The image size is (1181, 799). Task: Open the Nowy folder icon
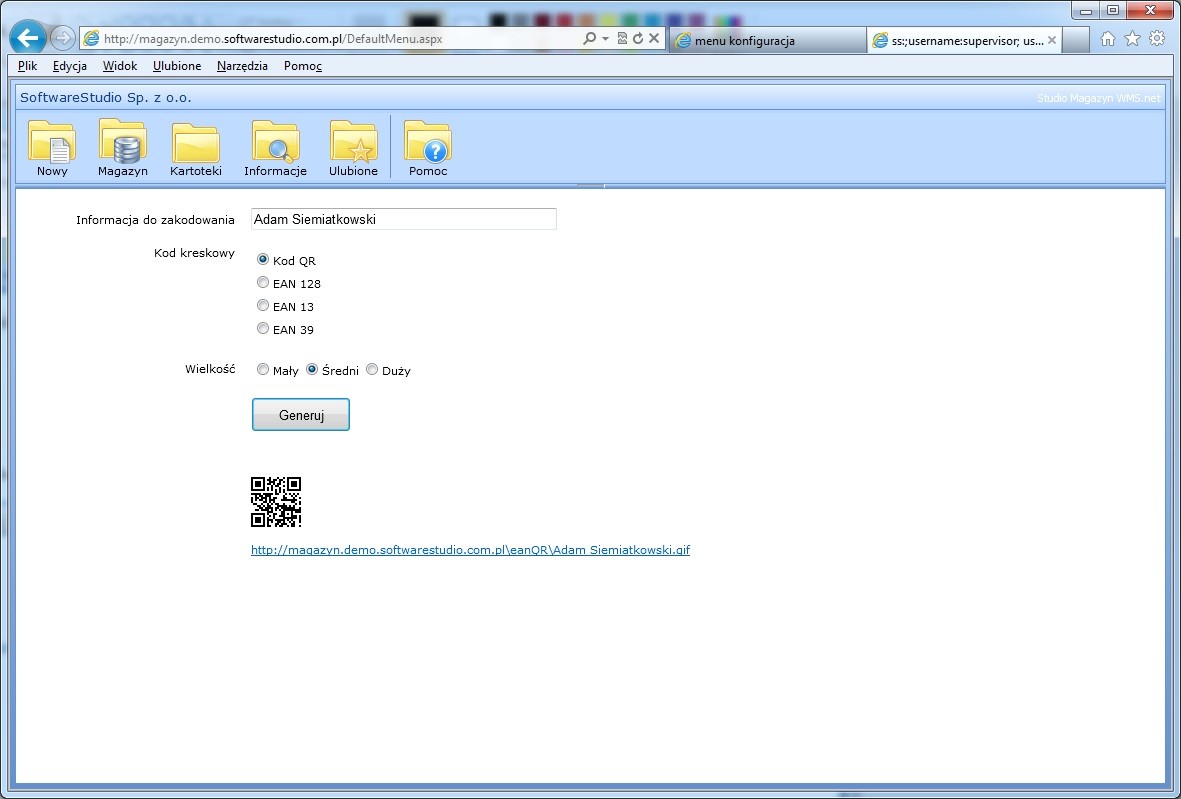coord(52,142)
